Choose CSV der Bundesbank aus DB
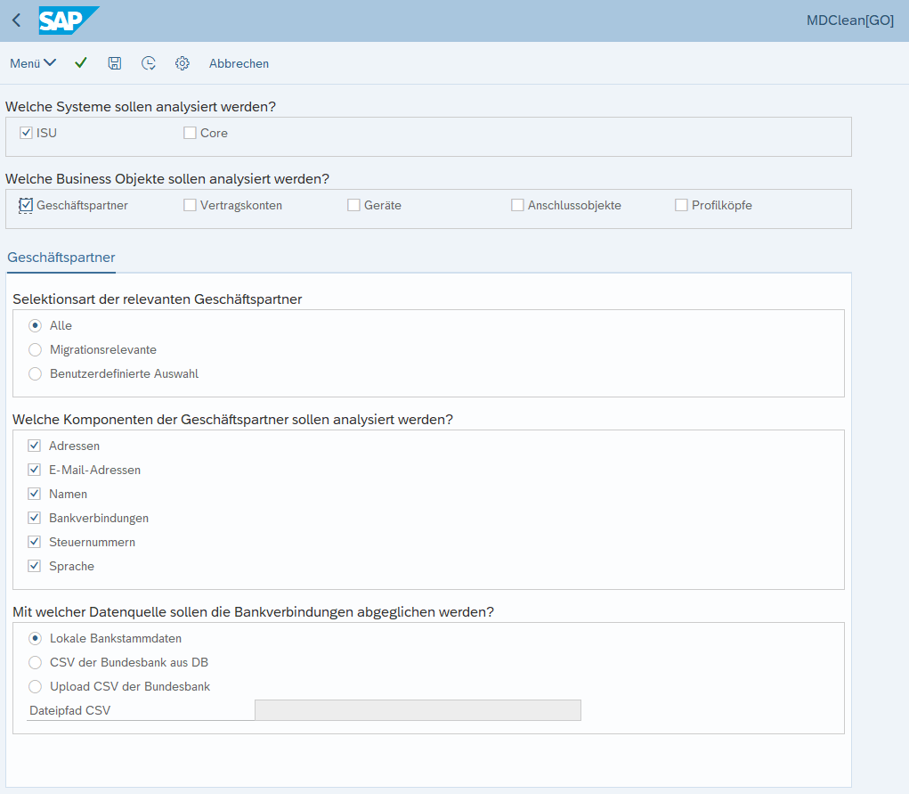This screenshot has height=794, width=909. coord(35,662)
